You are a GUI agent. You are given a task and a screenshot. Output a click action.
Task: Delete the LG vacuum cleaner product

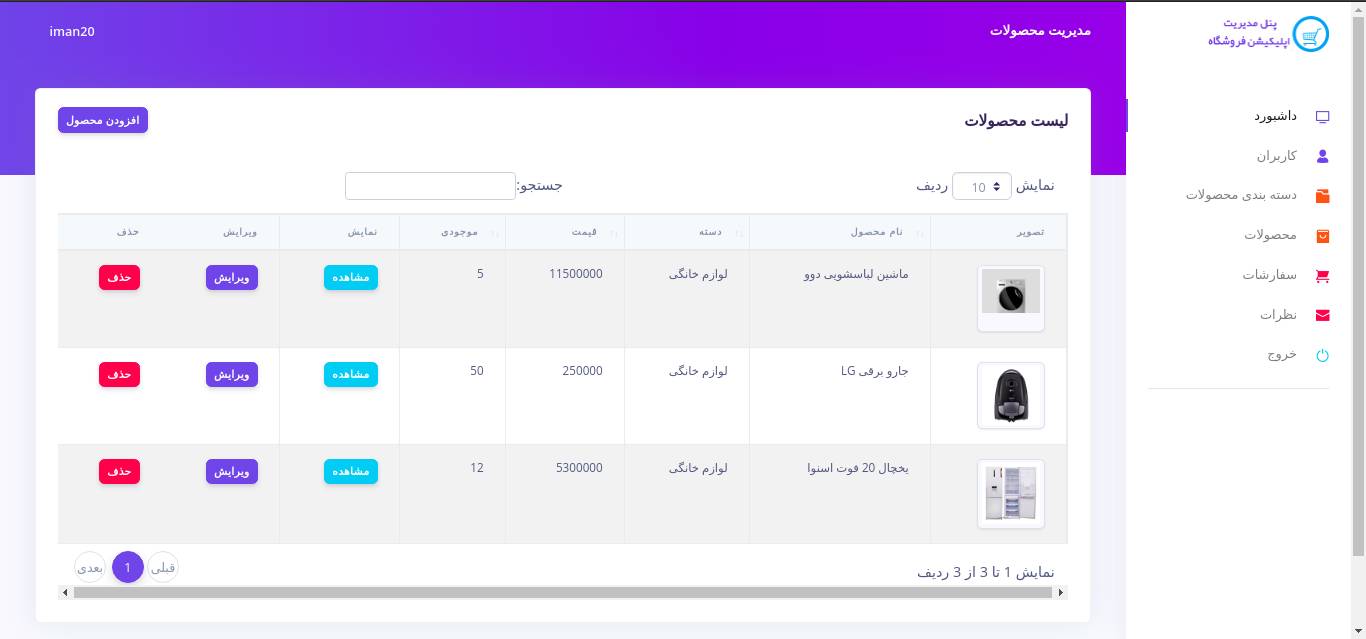119,374
